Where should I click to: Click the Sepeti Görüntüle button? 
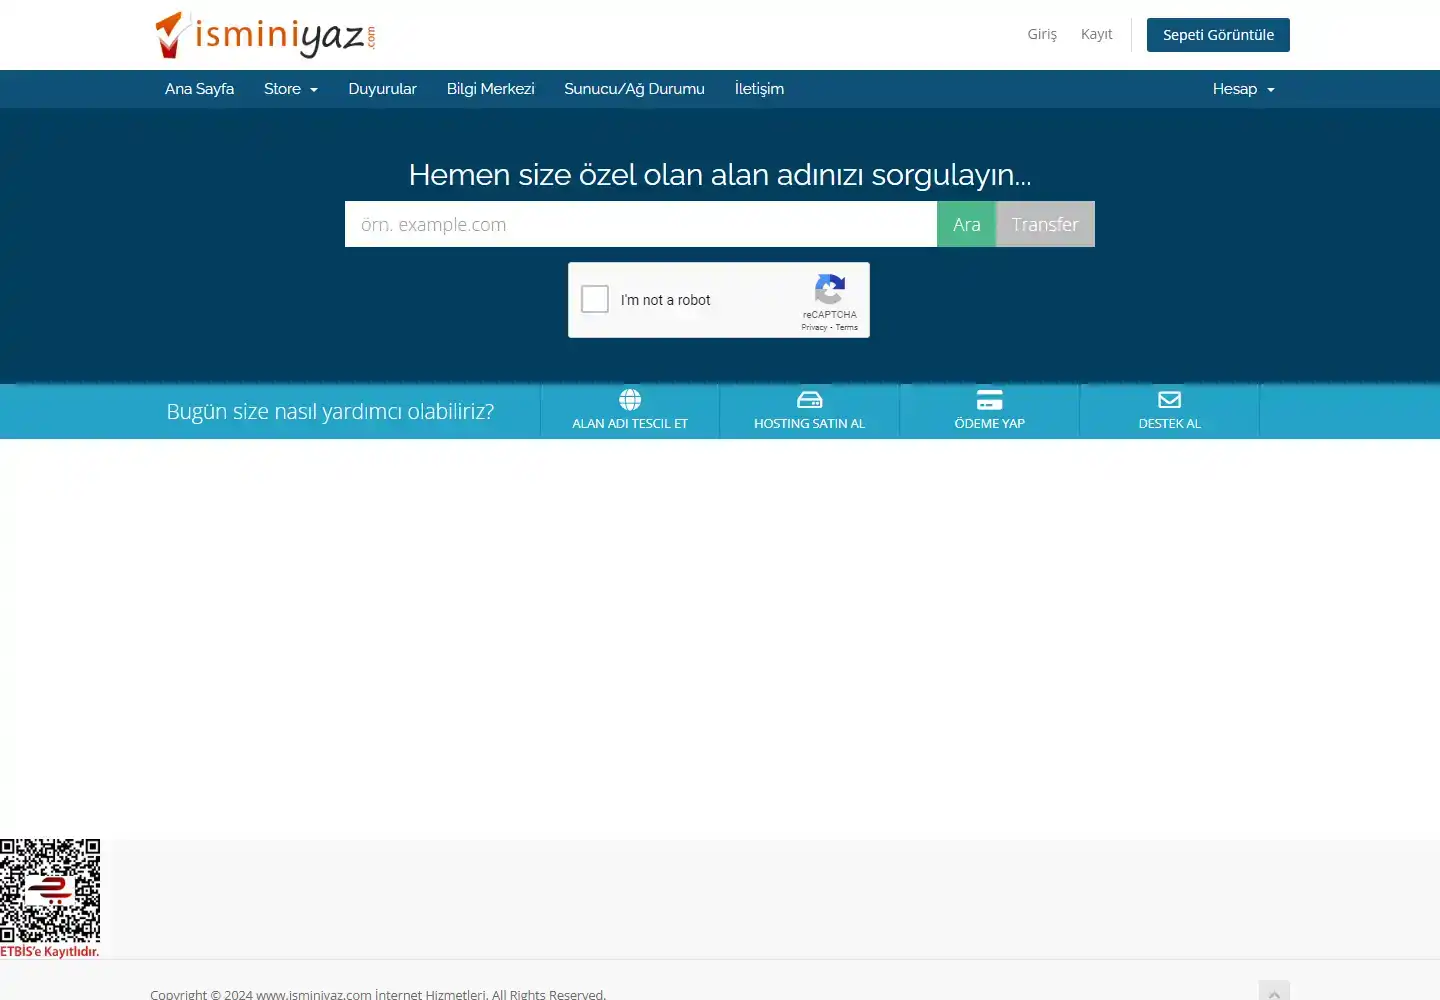click(x=1218, y=35)
